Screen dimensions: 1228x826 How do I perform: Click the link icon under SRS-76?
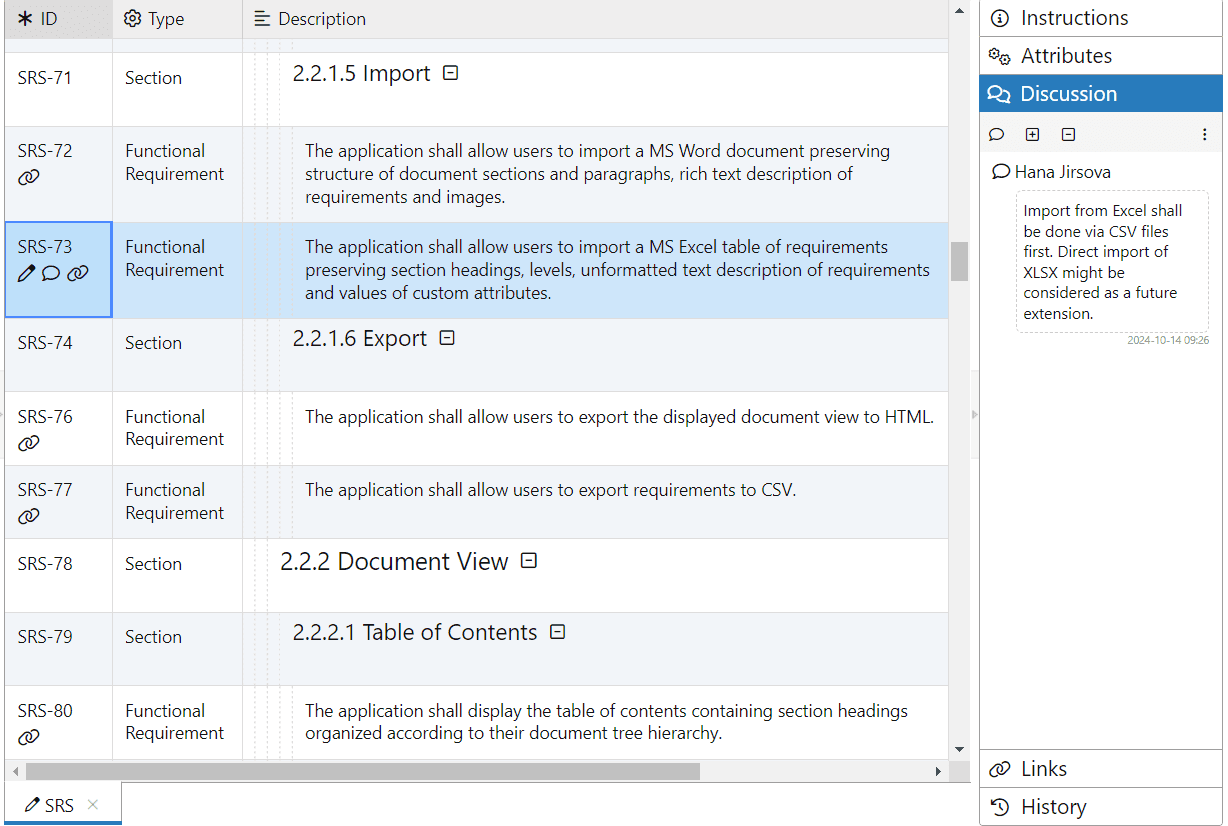29,443
